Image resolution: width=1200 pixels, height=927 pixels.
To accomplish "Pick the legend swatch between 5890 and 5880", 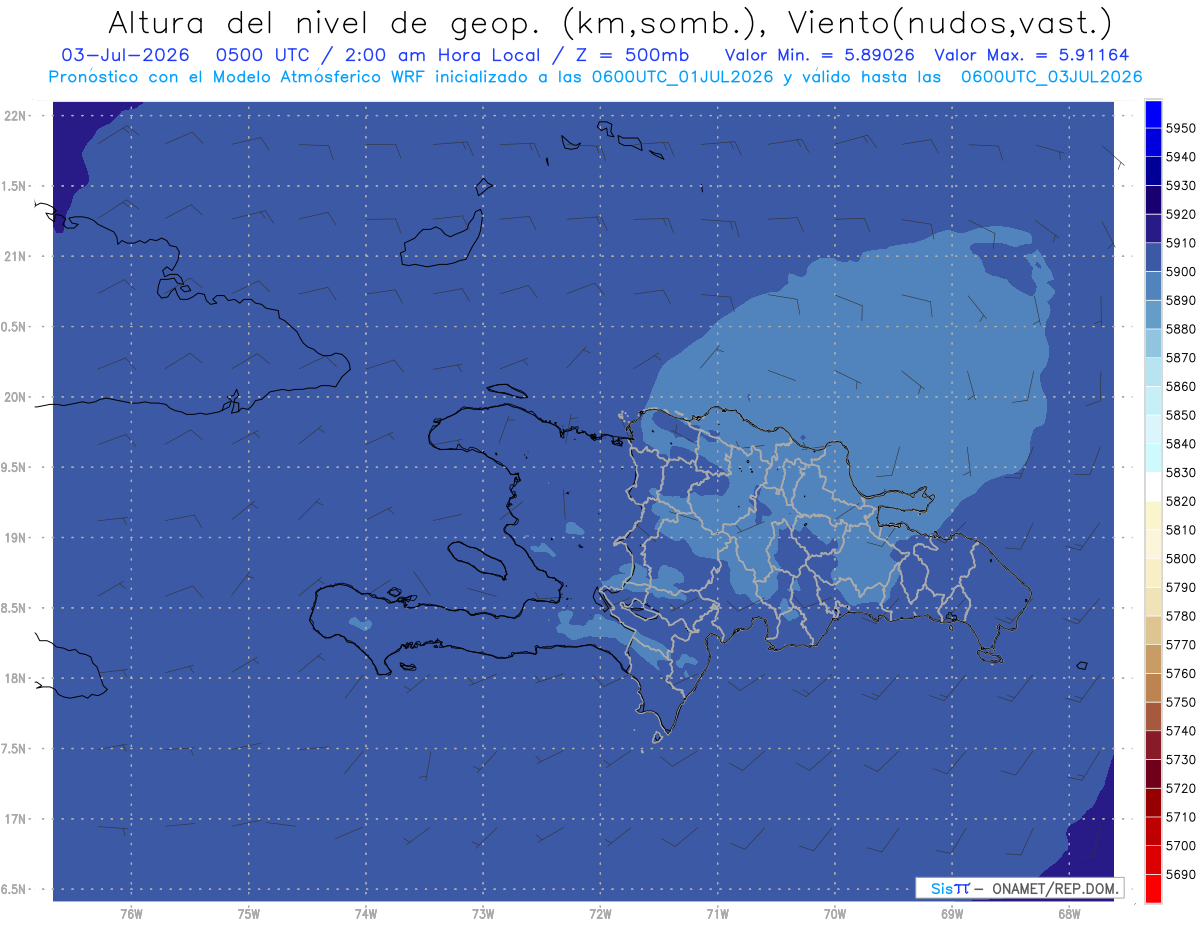I will (1153, 315).
